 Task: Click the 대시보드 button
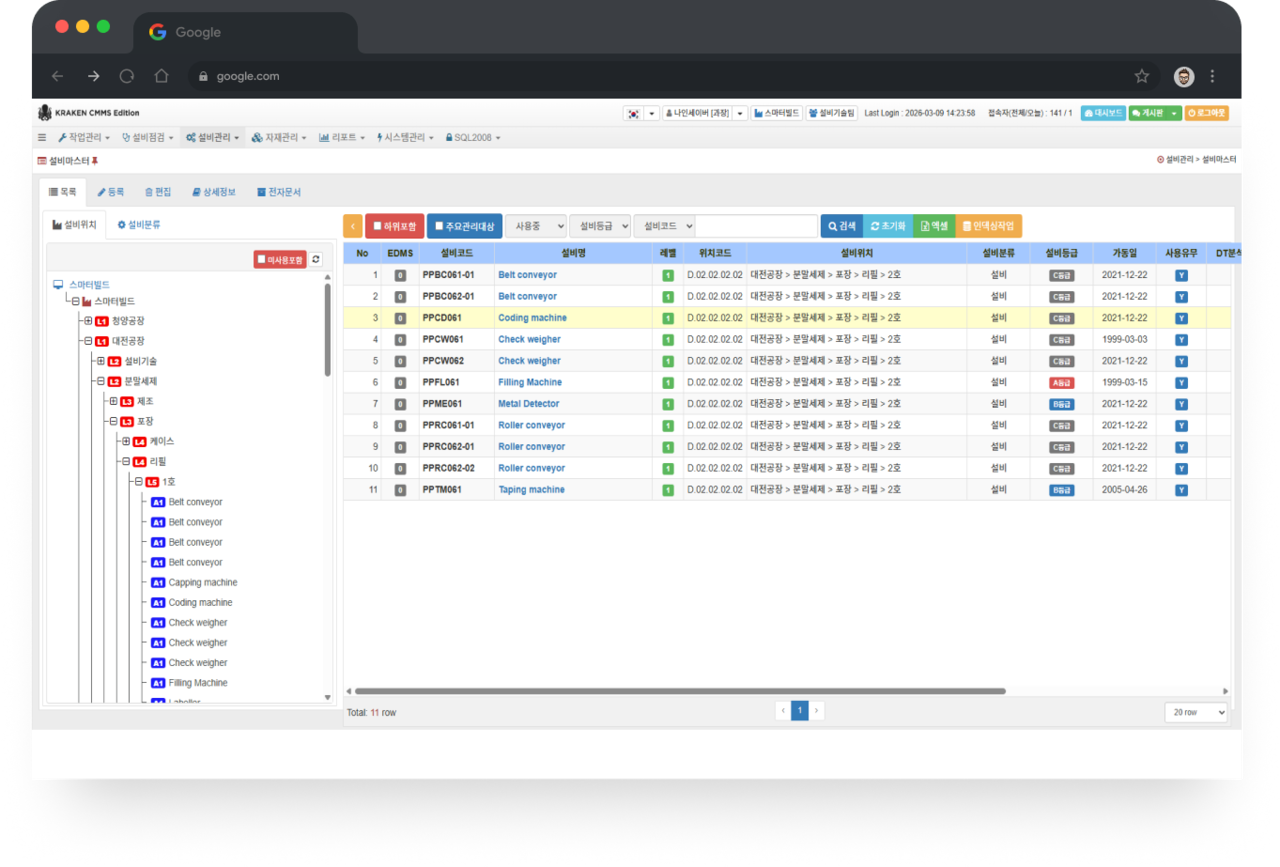click(x=1103, y=114)
